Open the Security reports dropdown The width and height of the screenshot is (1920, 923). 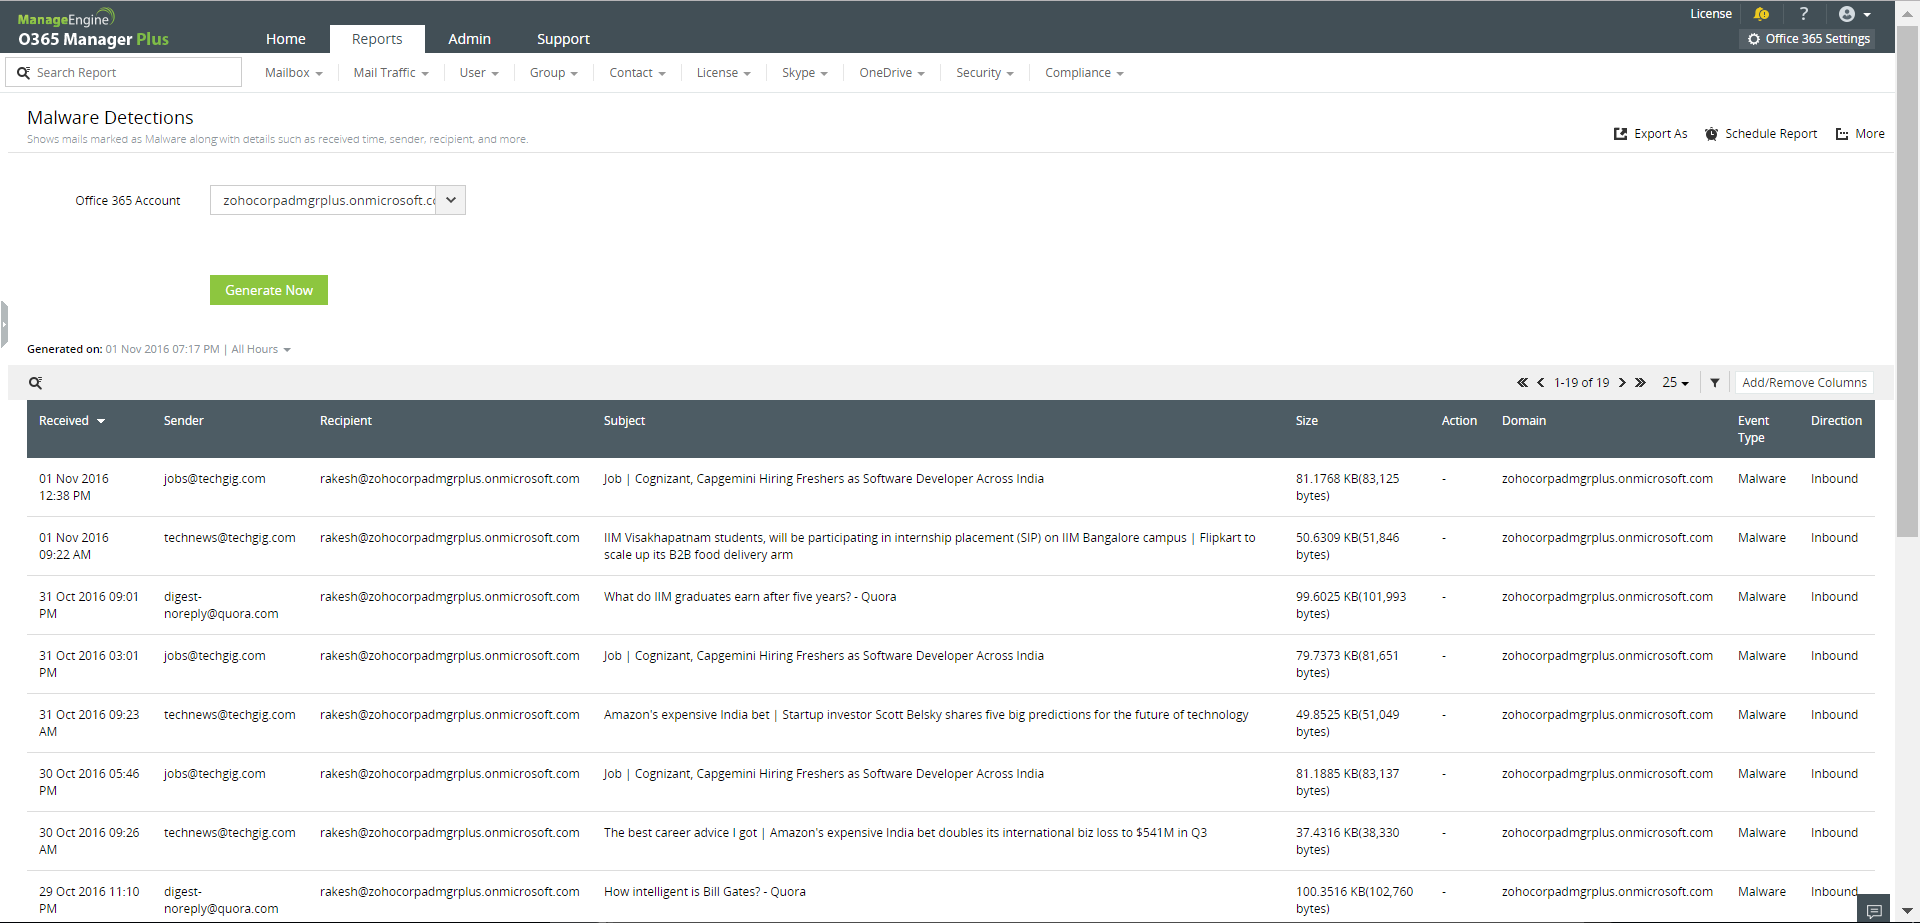pyautogui.click(x=985, y=73)
